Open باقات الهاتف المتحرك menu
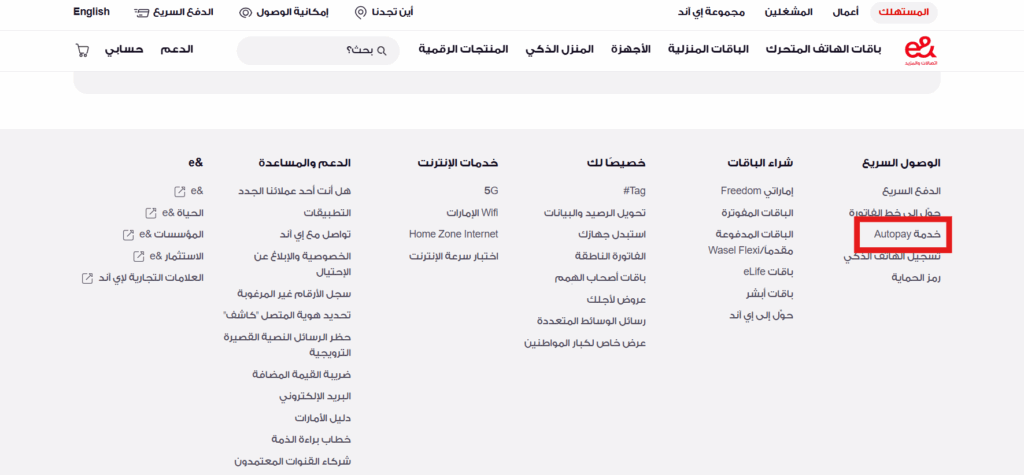This screenshot has width=1024, height=475. (823, 50)
